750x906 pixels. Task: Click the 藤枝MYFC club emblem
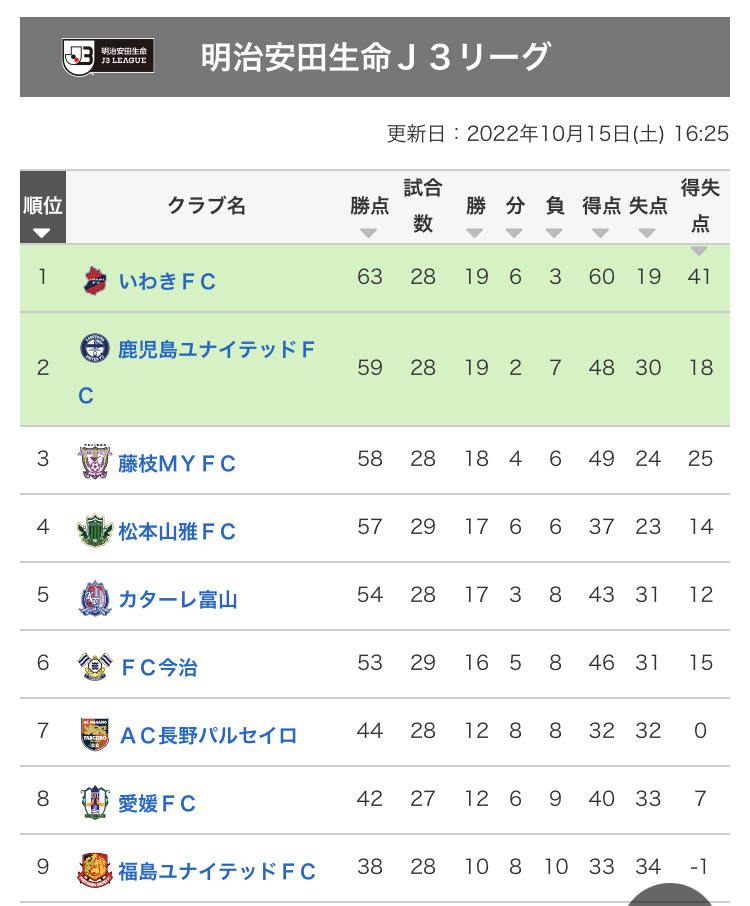(x=95, y=462)
